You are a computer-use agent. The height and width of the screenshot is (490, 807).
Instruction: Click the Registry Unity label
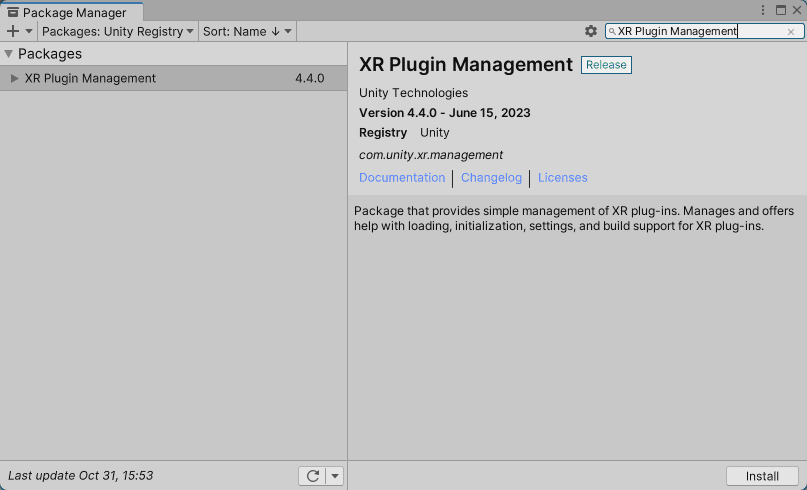(x=404, y=133)
